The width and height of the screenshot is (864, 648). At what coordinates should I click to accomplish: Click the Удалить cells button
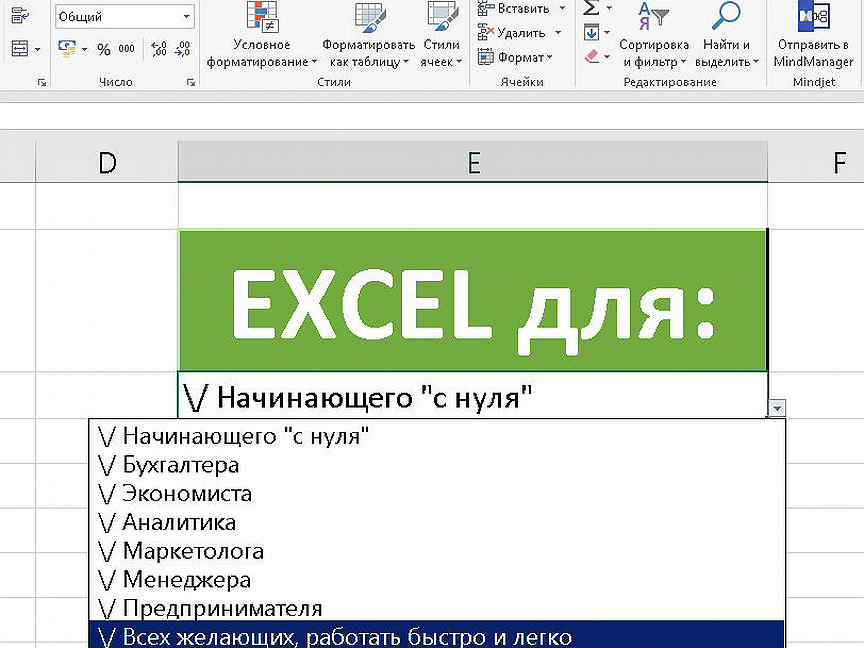coord(511,33)
